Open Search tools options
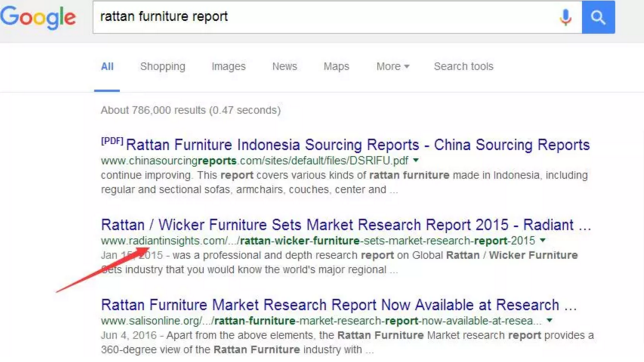 coord(464,67)
